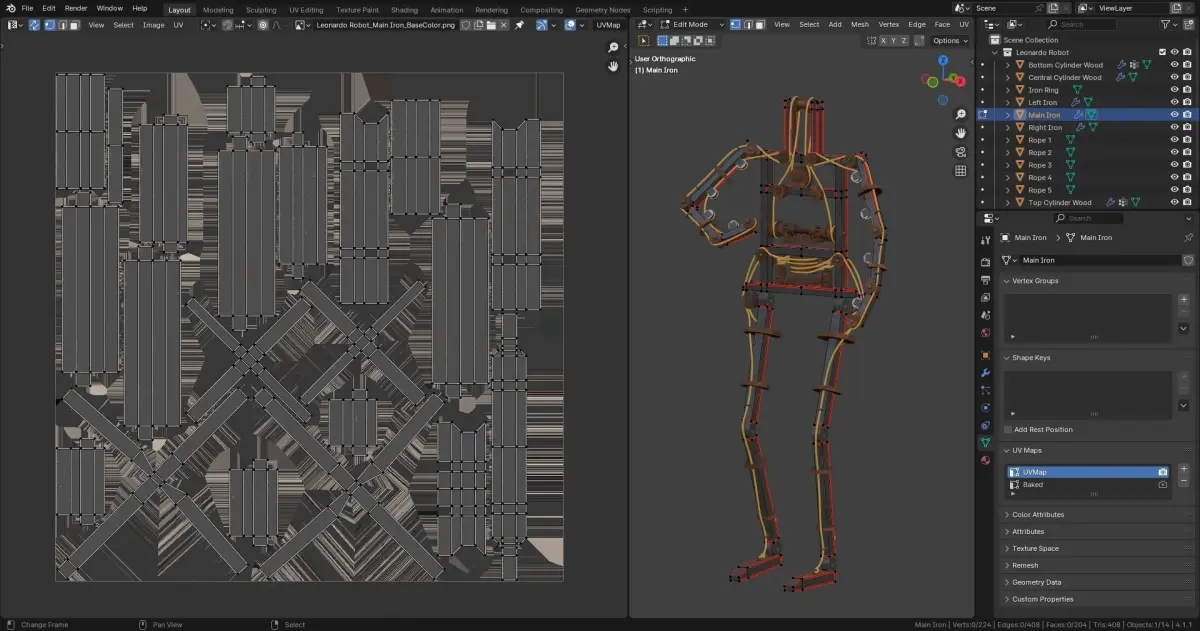The width and height of the screenshot is (1200, 631).
Task: Hide Rope 3 using its eye icon
Action: coord(1174,165)
